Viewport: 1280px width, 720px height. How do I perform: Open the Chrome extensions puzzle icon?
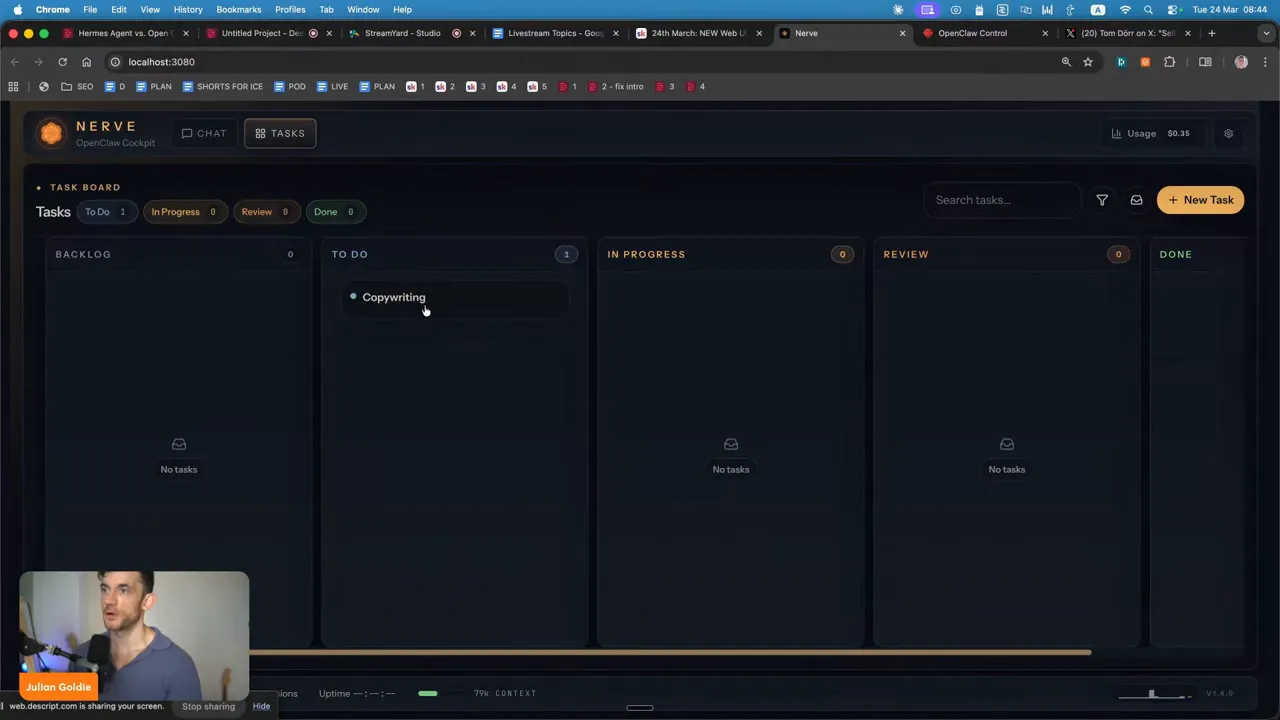1169,62
